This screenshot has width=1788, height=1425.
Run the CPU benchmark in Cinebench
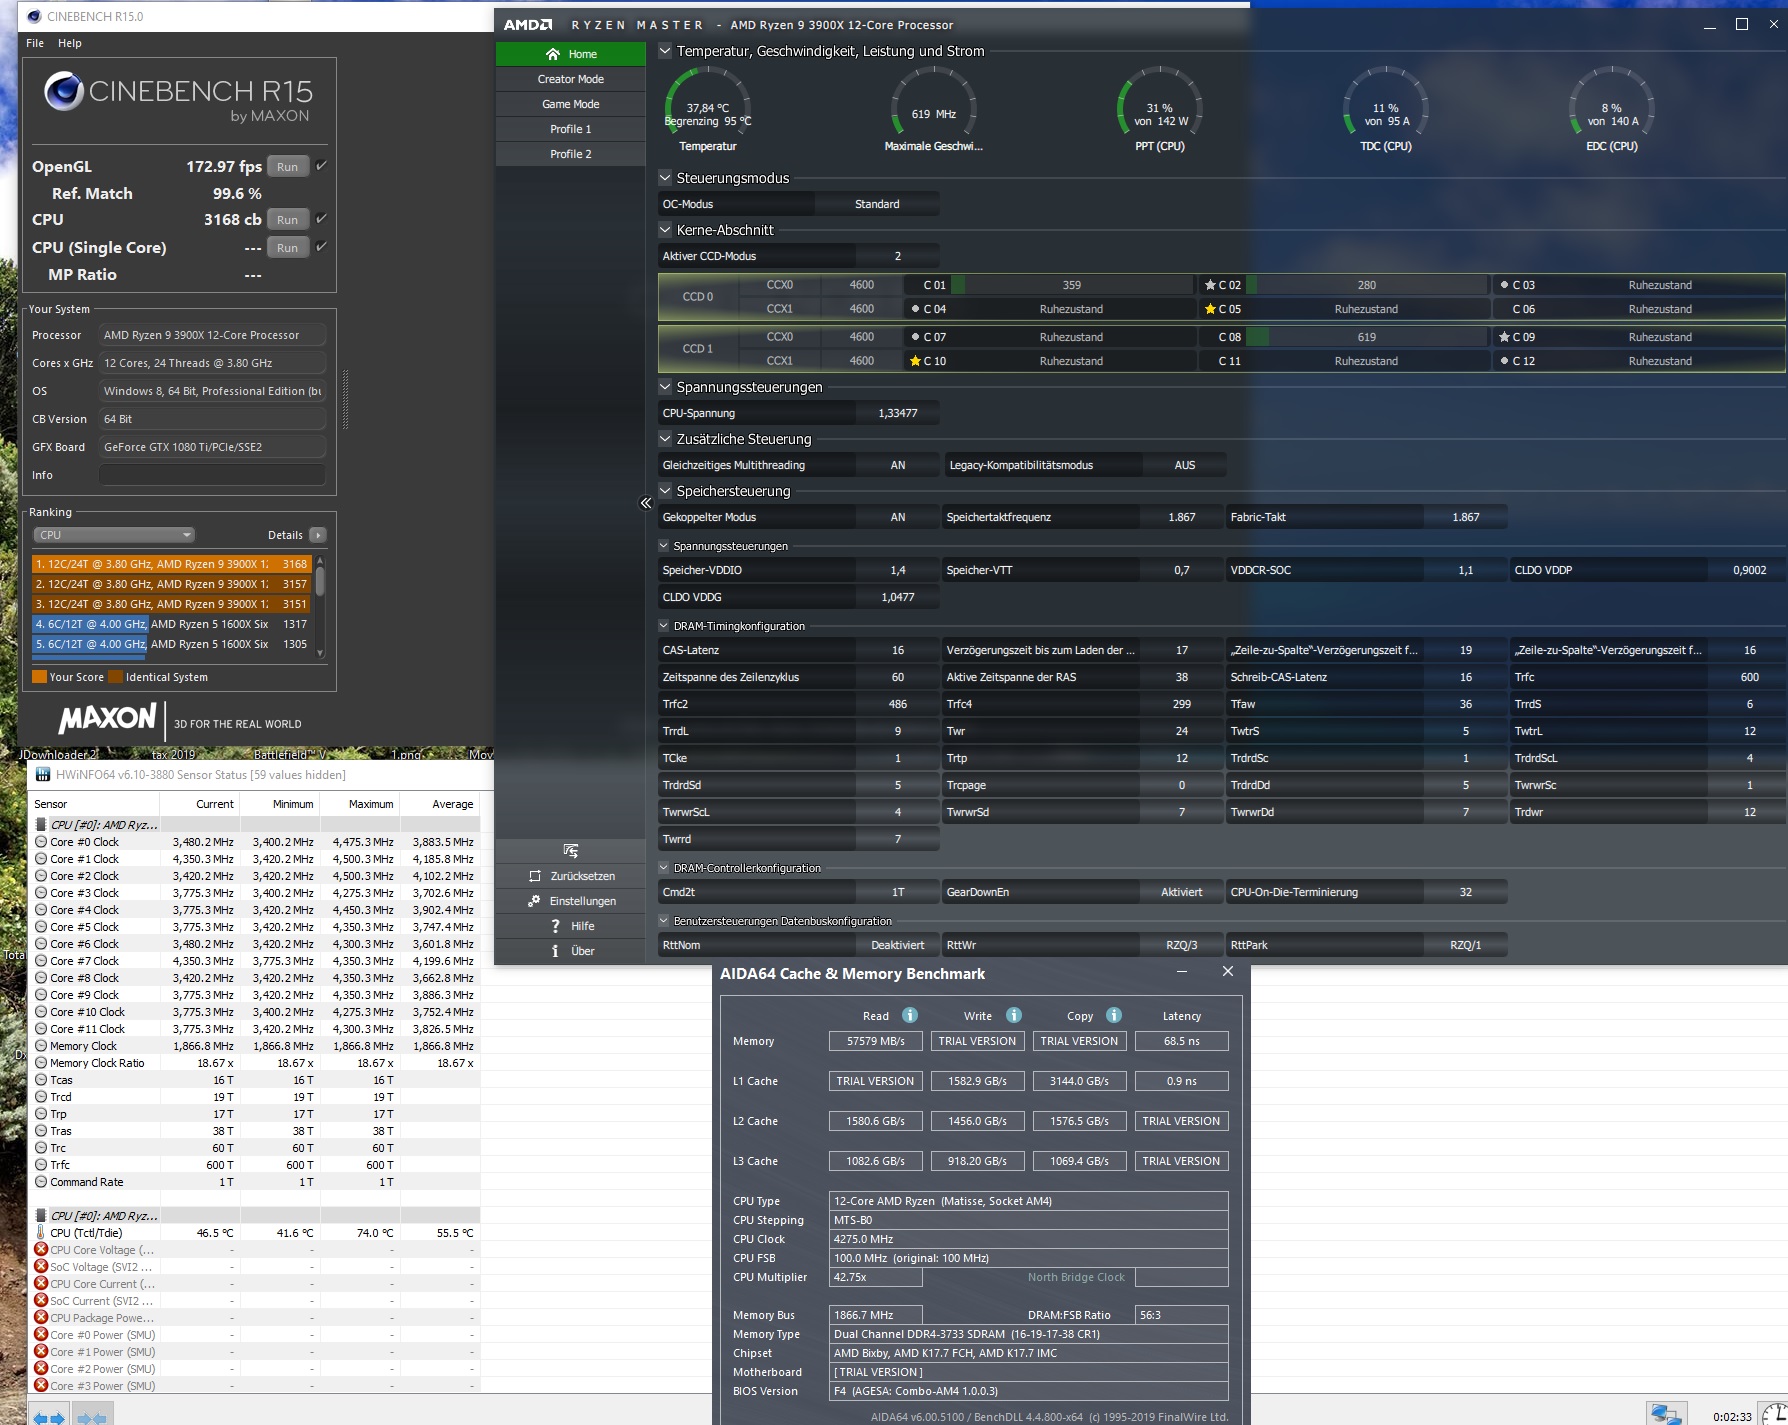click(288, 220)
